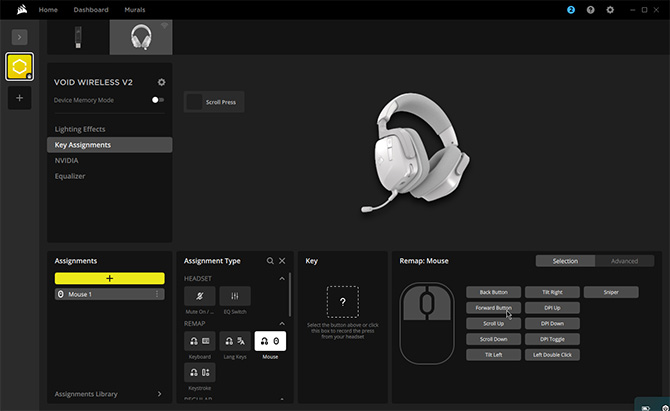Collapse the REMAP category
Viewport: 670px width, 411px height.
pyautogui.click(x=282, y=323)
